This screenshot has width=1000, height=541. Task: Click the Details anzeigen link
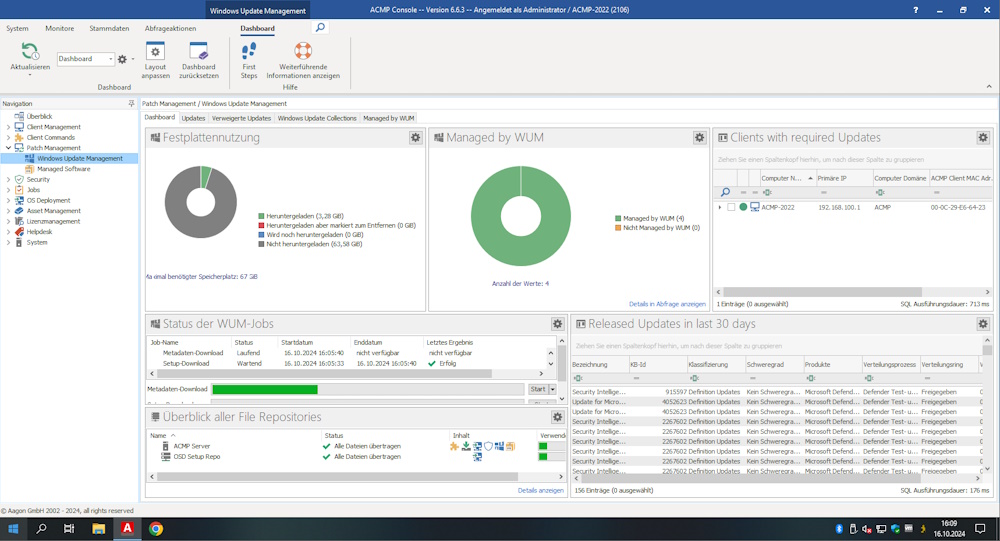tap(541, 491)
